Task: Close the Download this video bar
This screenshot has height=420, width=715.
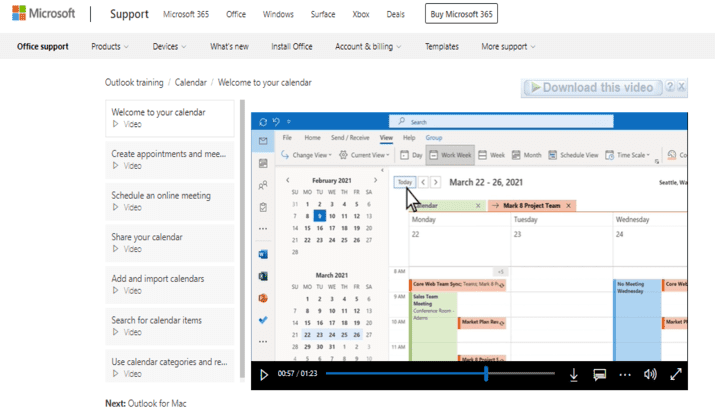Action: click(x=681, y=86)
